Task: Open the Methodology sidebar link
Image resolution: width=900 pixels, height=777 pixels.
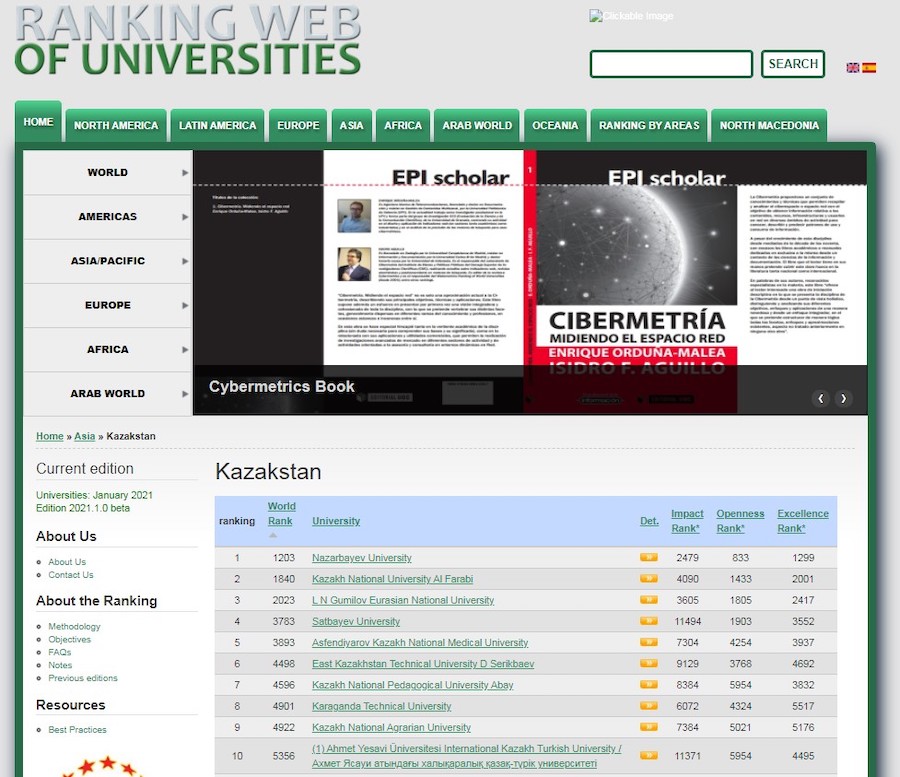Action: pyautogui.click(x=75, y=627)
